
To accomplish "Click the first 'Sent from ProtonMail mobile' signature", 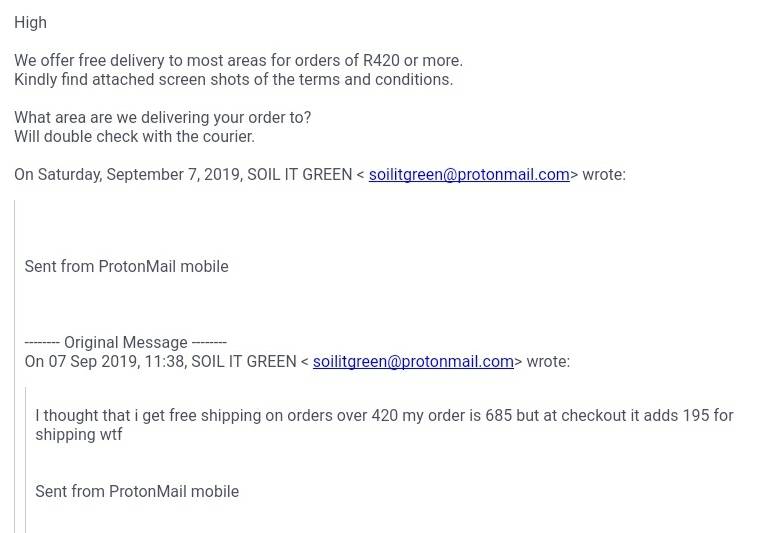I will click(126, 266).
